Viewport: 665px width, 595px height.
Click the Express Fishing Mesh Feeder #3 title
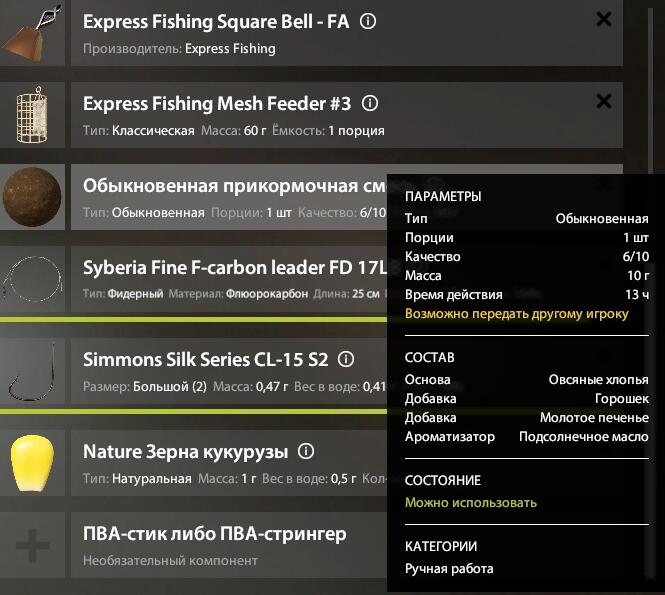[x=217, y=104]
